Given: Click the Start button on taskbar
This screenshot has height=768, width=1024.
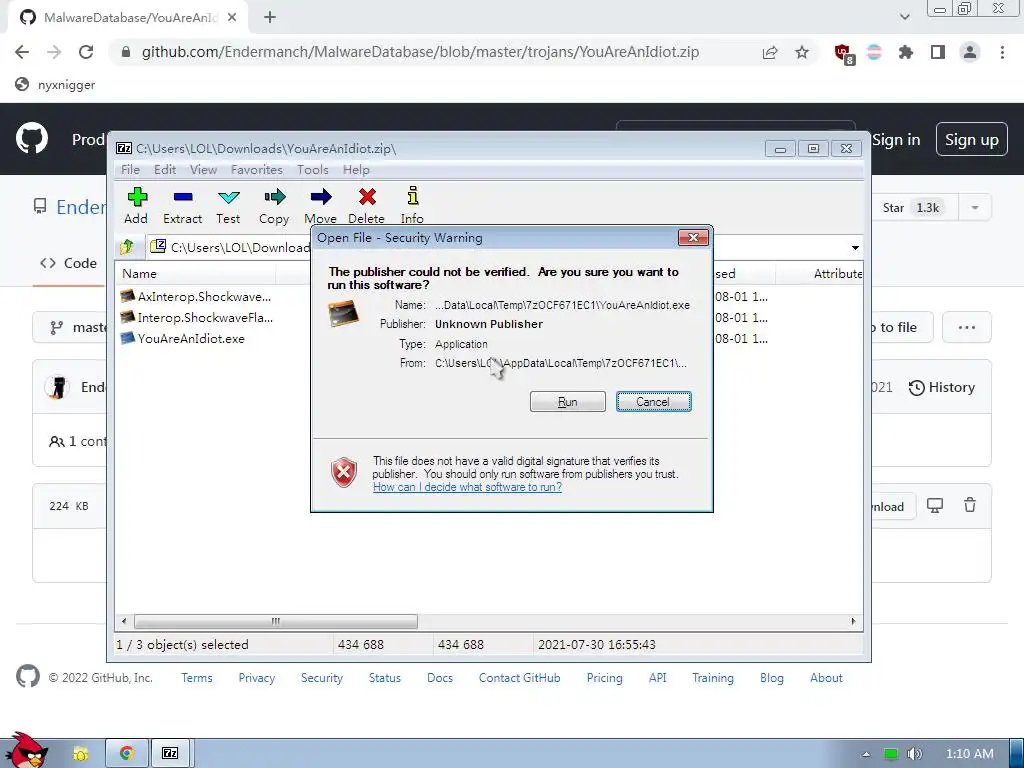Looking at the screenshot, I should 27,751.
